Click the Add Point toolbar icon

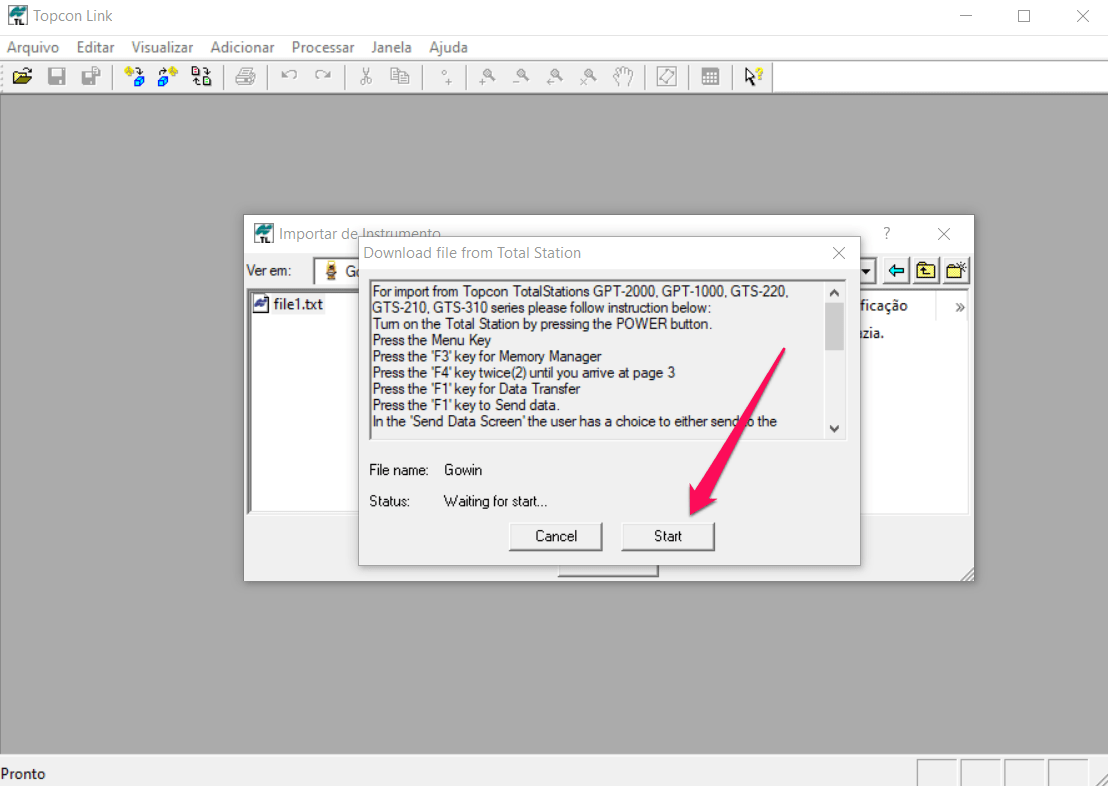[446, 76]
